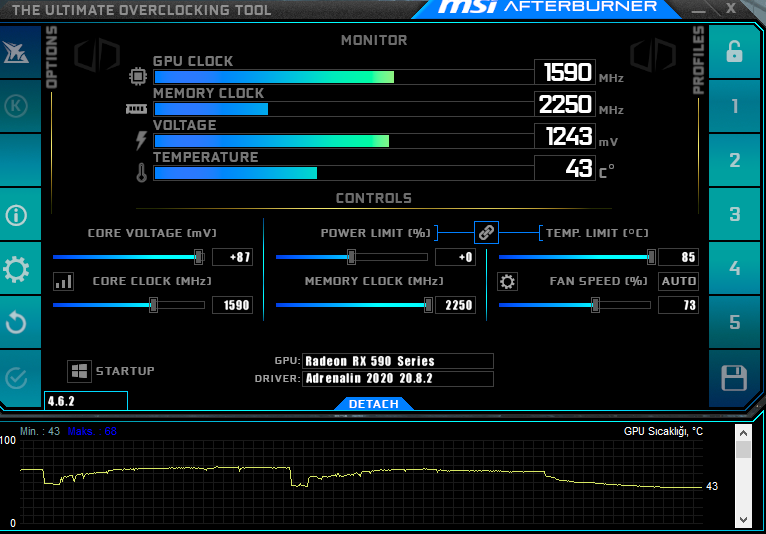
Task: Click the PROFILES vertical label
Action: 699,60
